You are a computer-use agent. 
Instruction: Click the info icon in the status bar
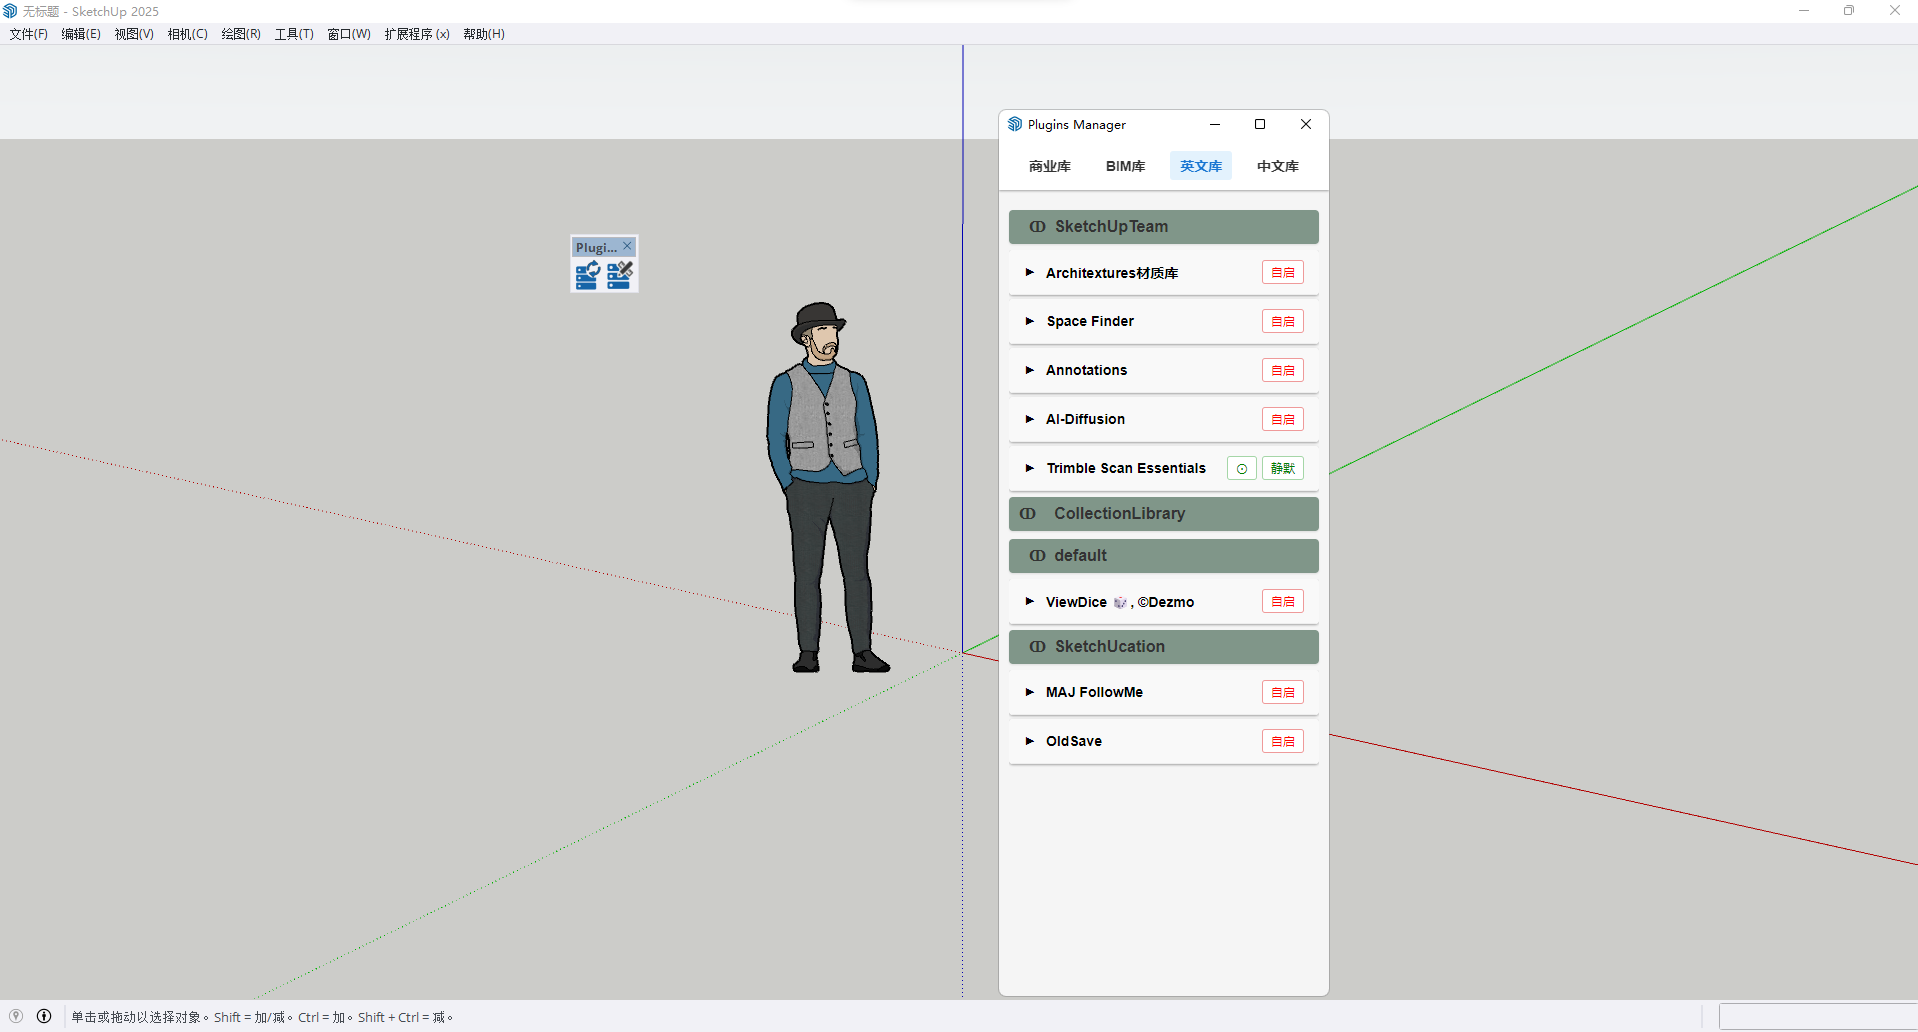(44, 1016)
